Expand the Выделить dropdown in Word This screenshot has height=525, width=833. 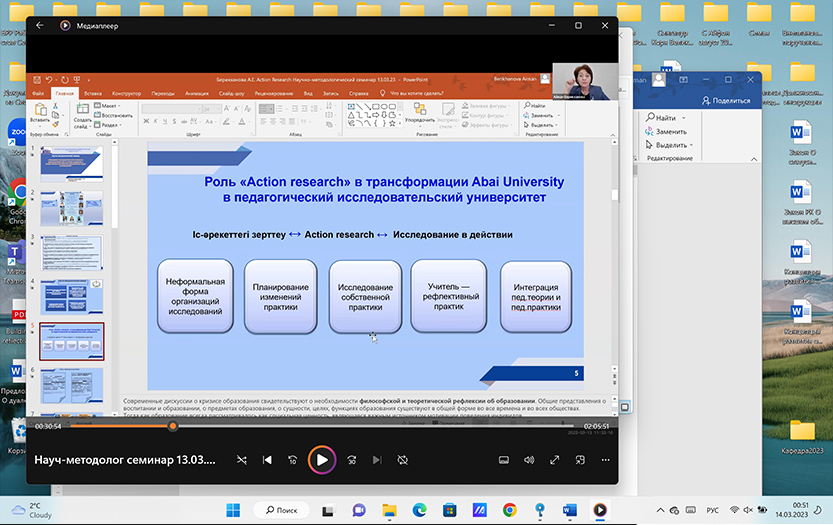(692, 144)
